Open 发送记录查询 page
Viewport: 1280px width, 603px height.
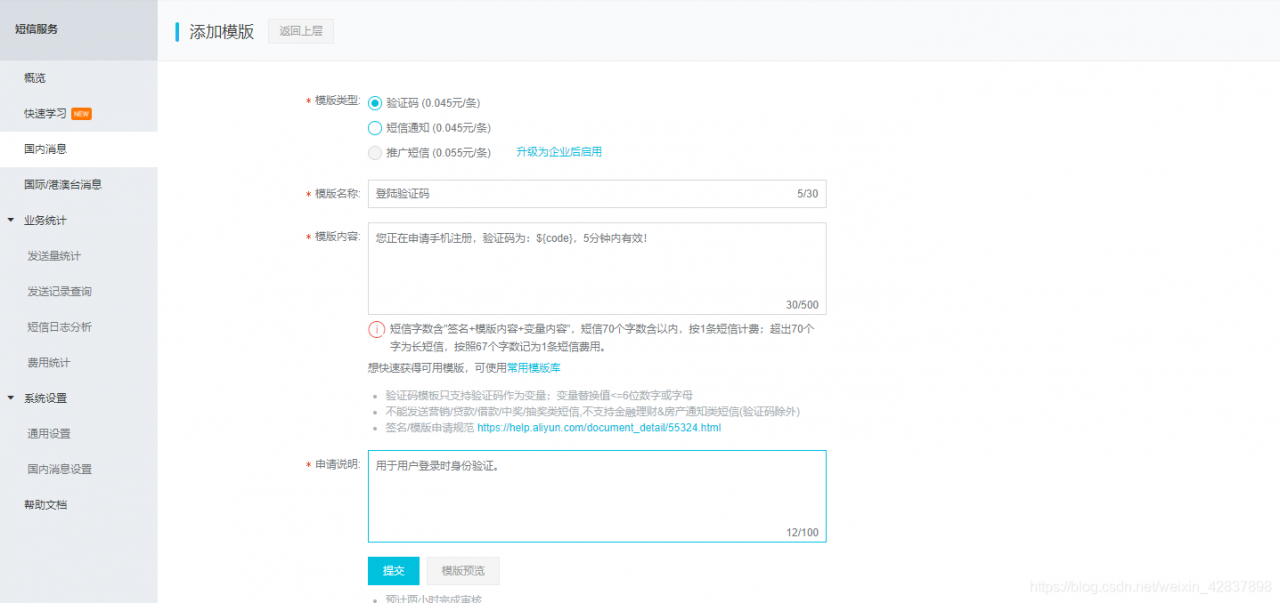point(60,291)
